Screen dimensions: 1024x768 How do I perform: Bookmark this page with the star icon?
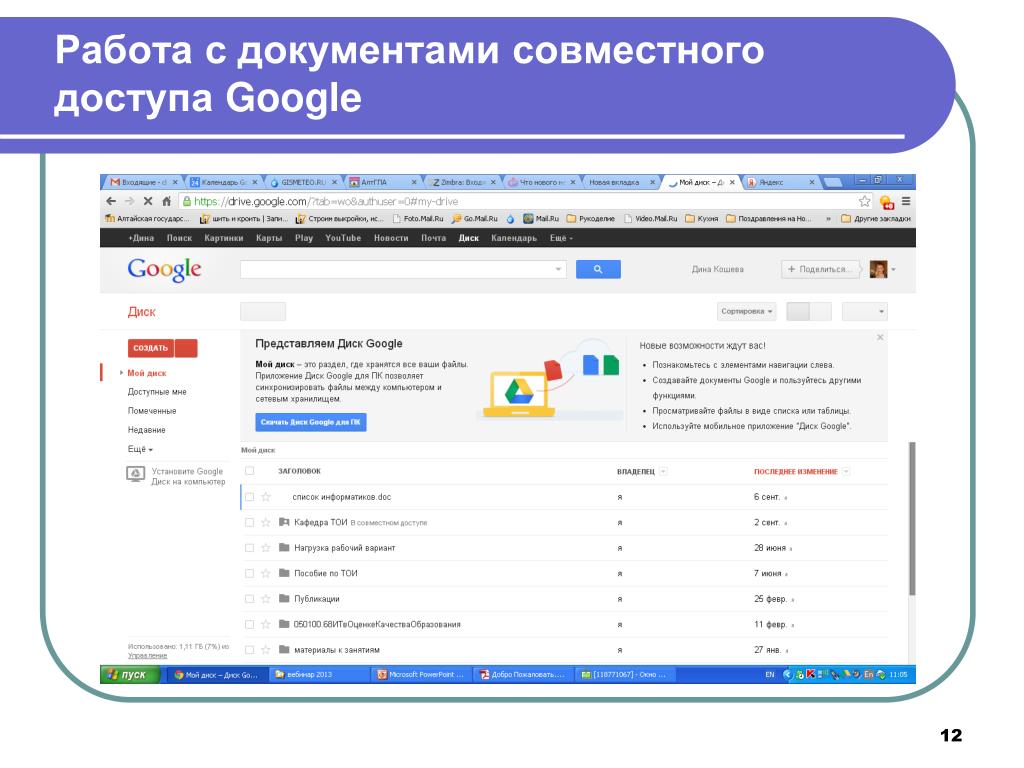click(x=865, y=201)
